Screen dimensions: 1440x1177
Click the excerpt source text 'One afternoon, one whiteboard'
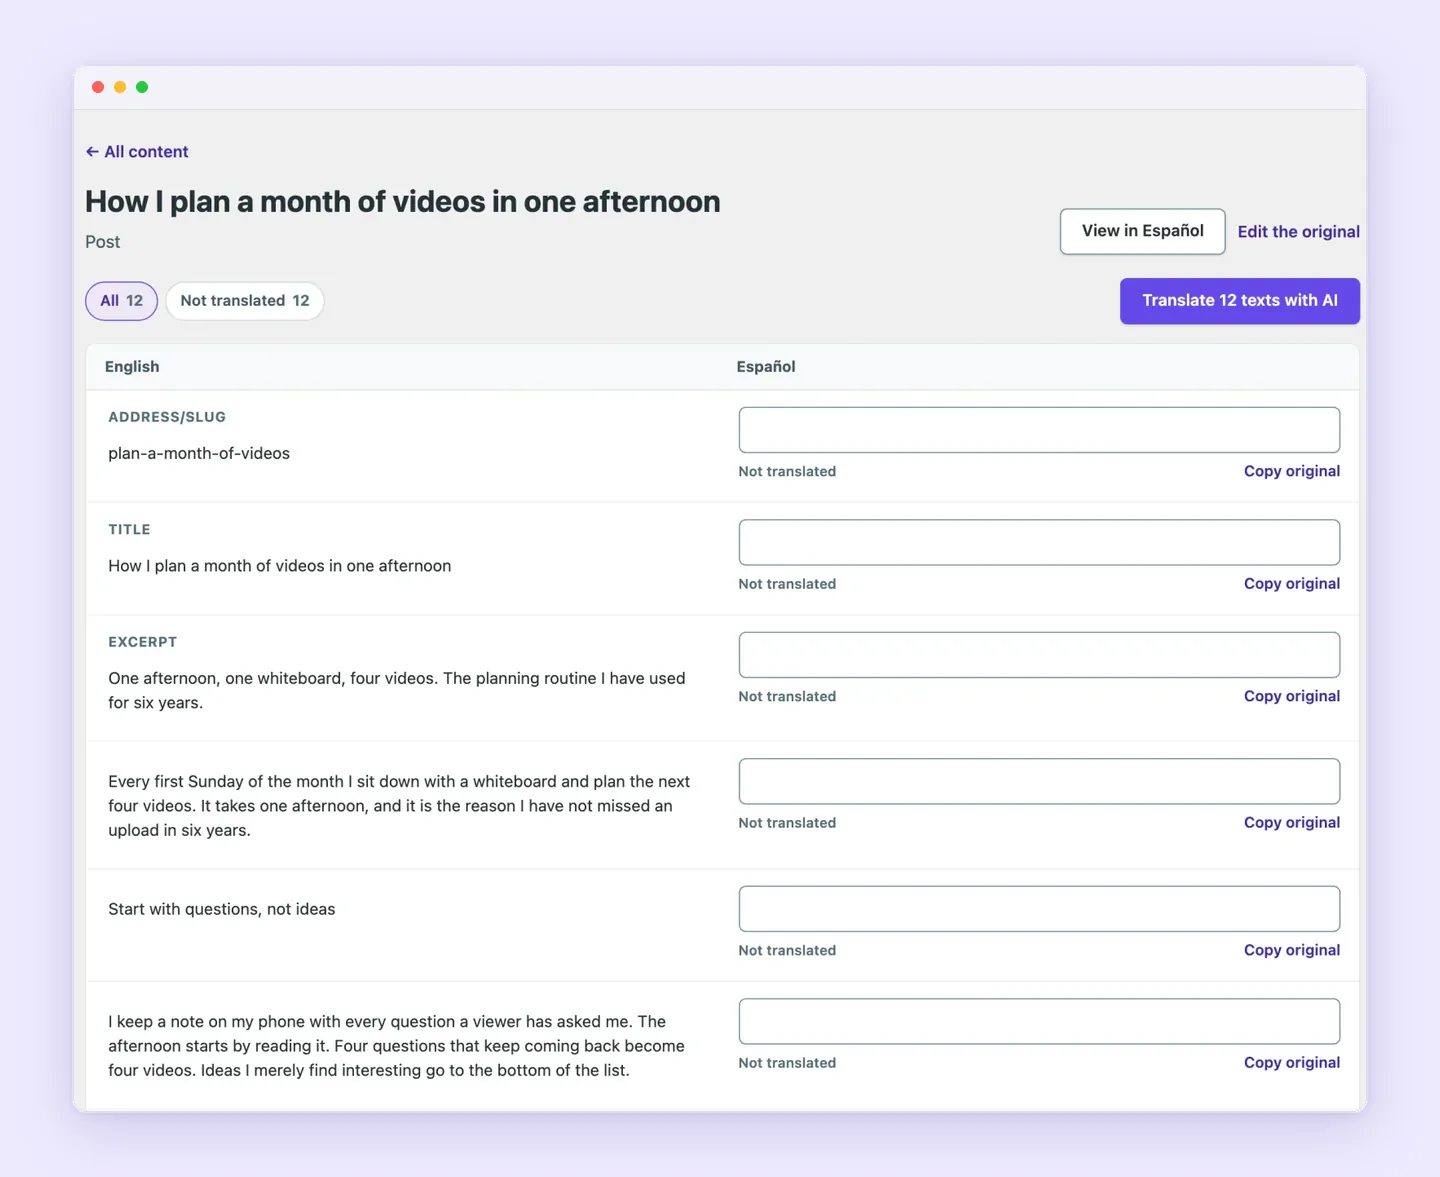click(x=397, y=690)
